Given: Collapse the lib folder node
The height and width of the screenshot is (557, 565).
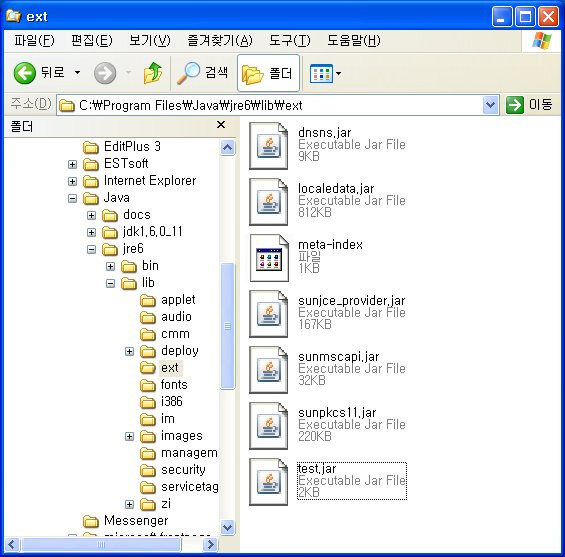Looking at the screenshot, I should pyautogui.click(x=111, y=284).
